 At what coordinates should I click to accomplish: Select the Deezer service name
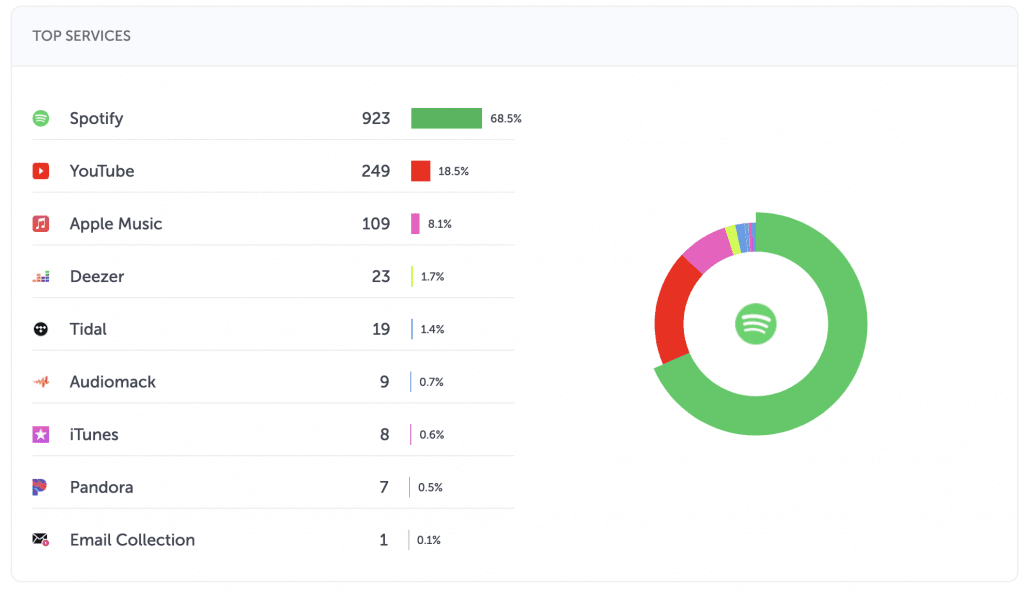pos(97,277)
